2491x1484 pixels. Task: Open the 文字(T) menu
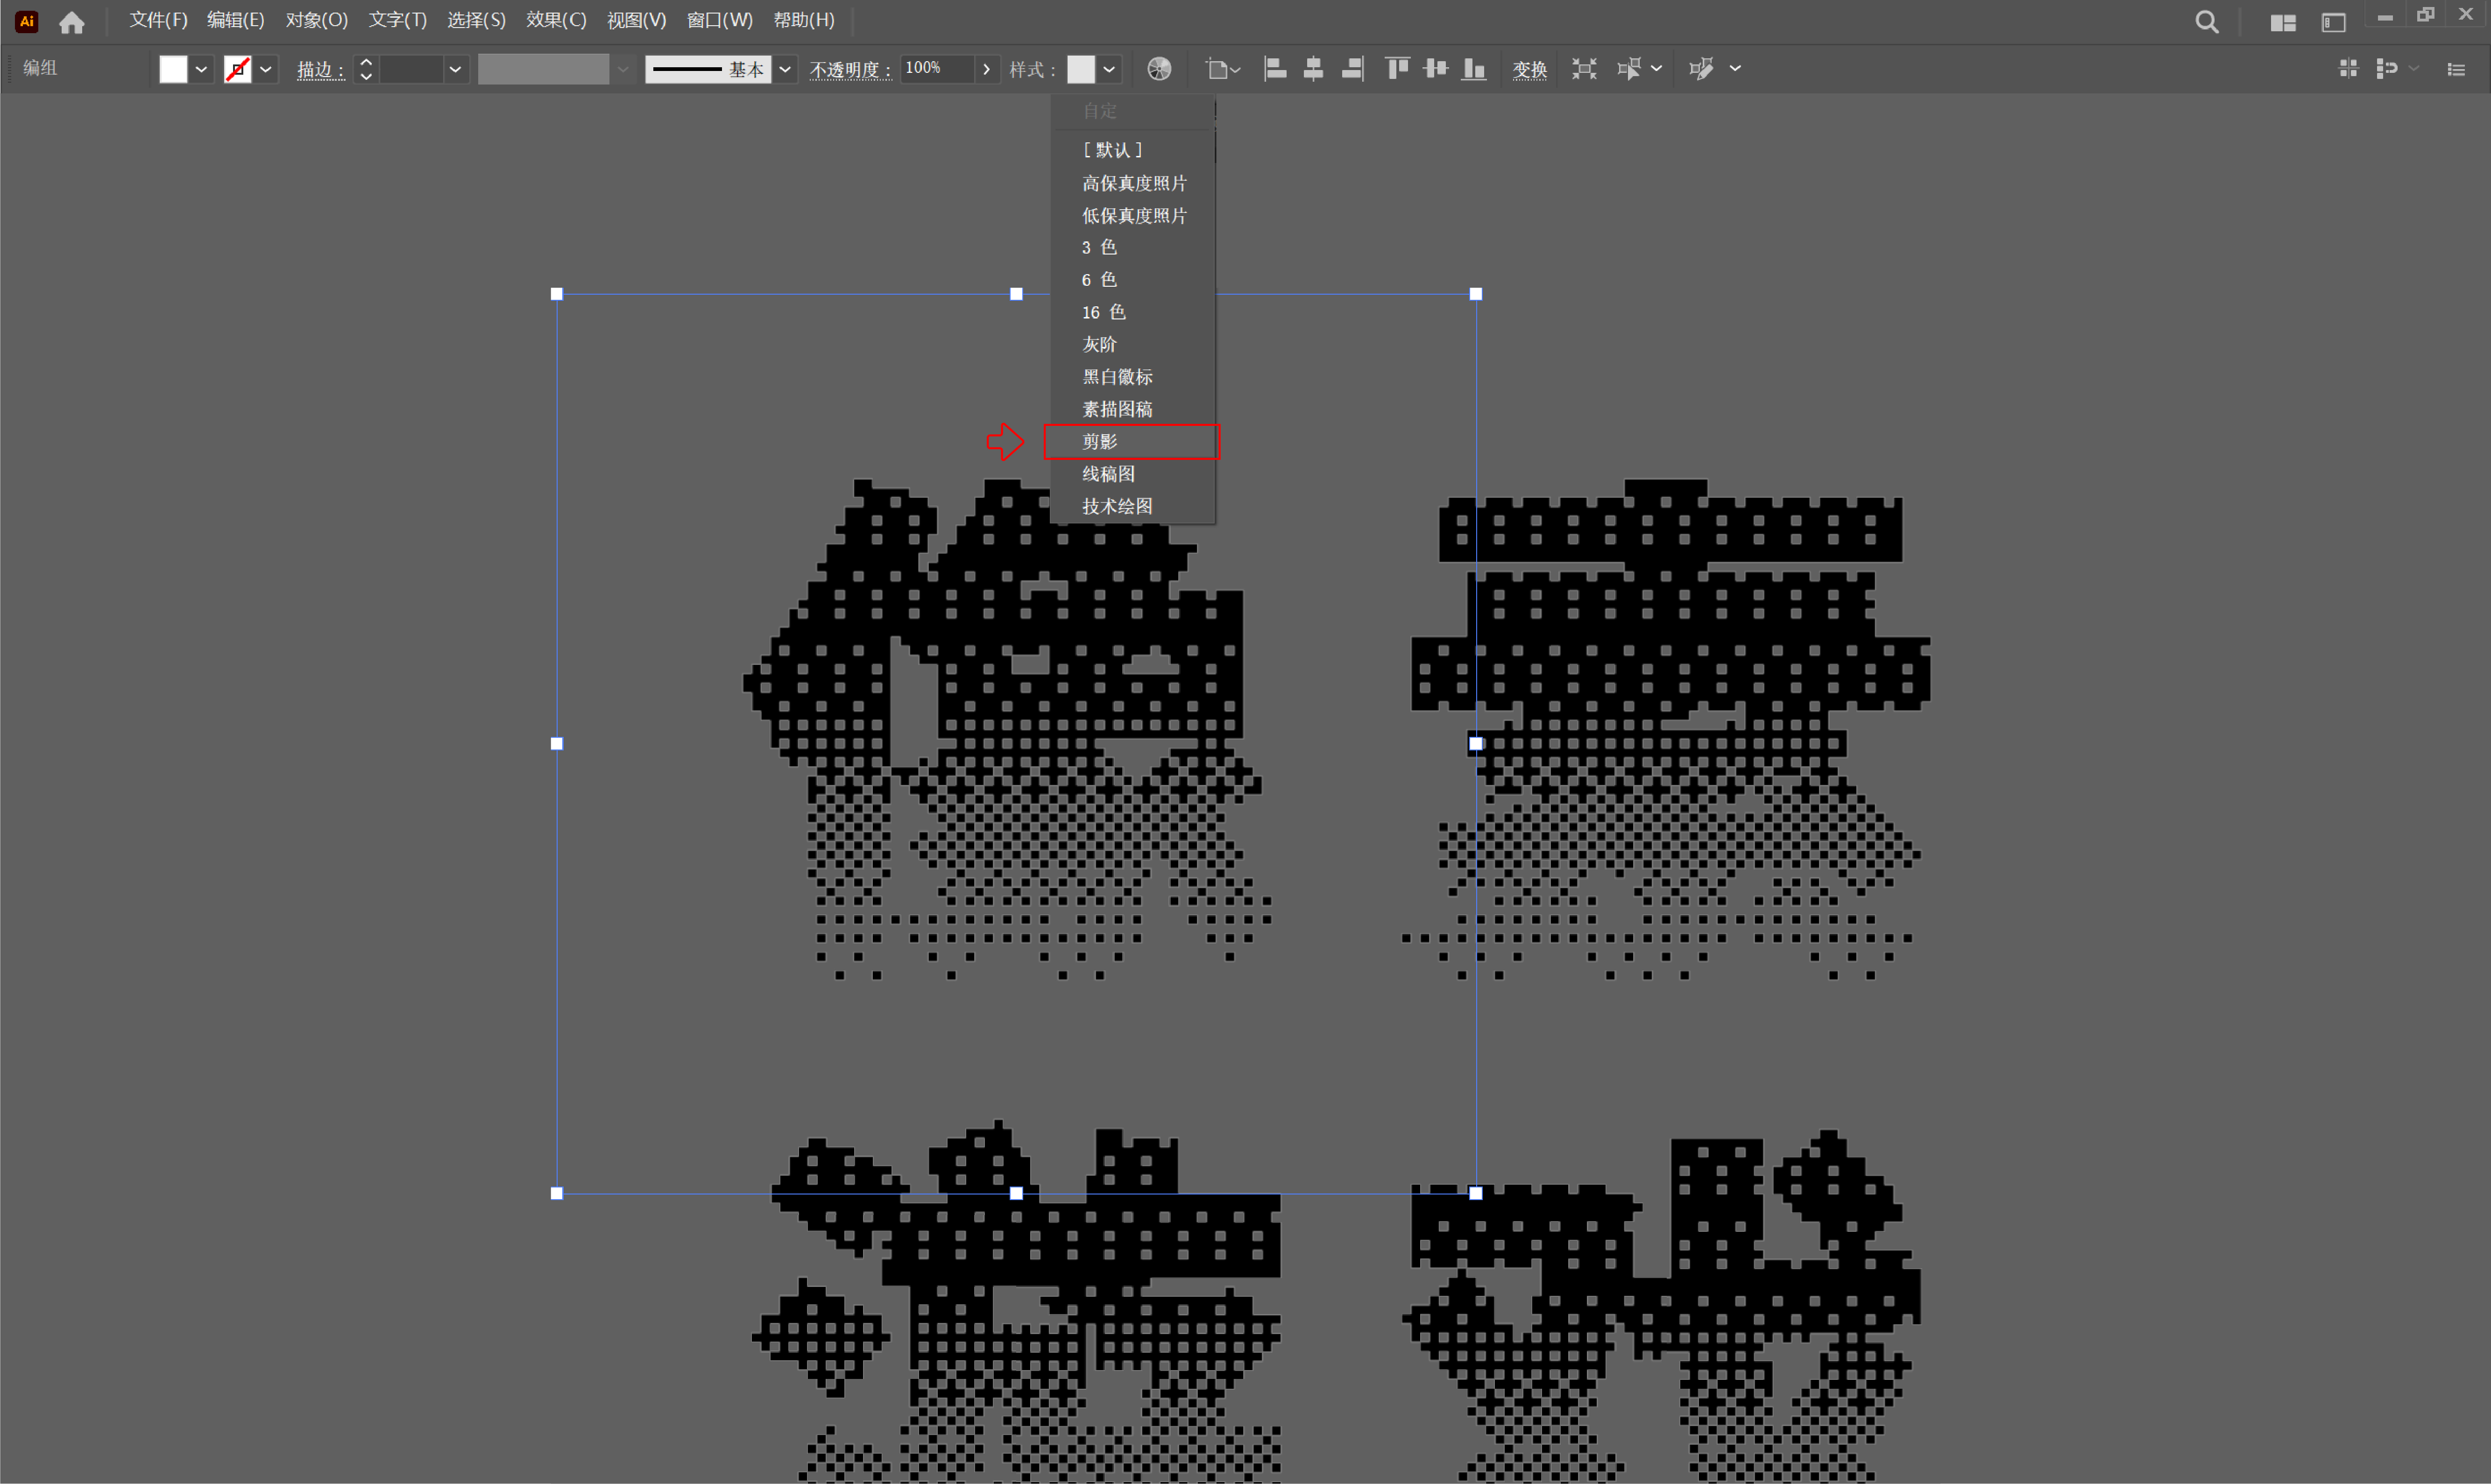pos(398,20)
